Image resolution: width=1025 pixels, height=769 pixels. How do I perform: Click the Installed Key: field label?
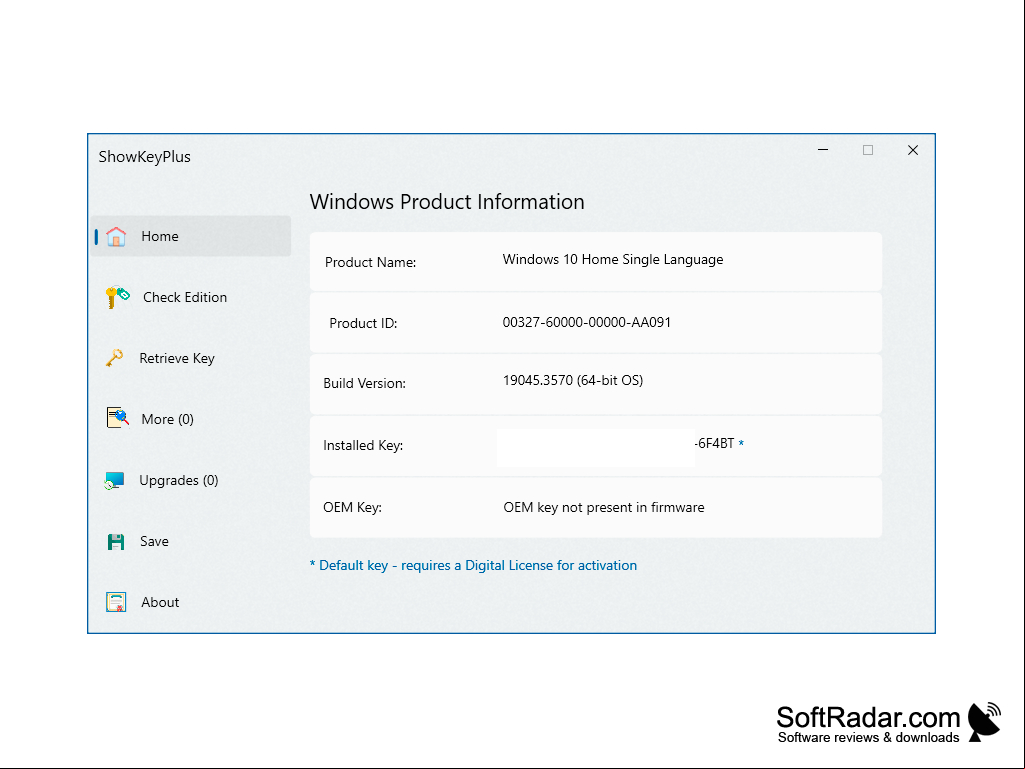[x=363, y=445]
